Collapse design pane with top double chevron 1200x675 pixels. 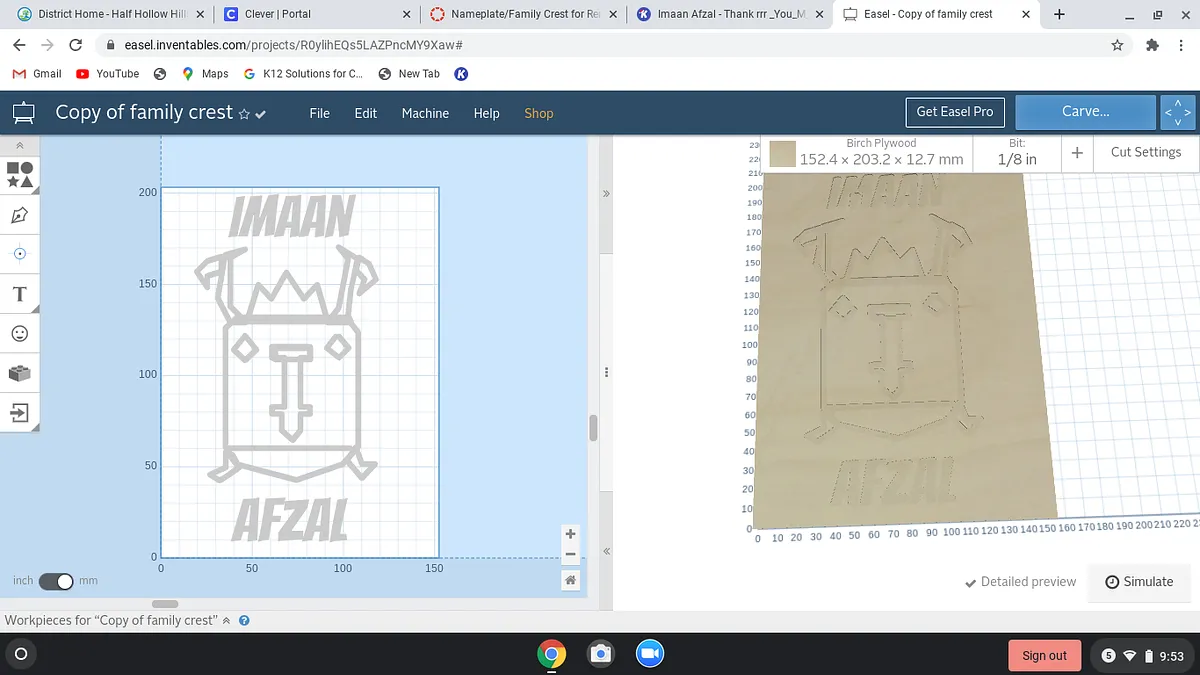(606, 192)
